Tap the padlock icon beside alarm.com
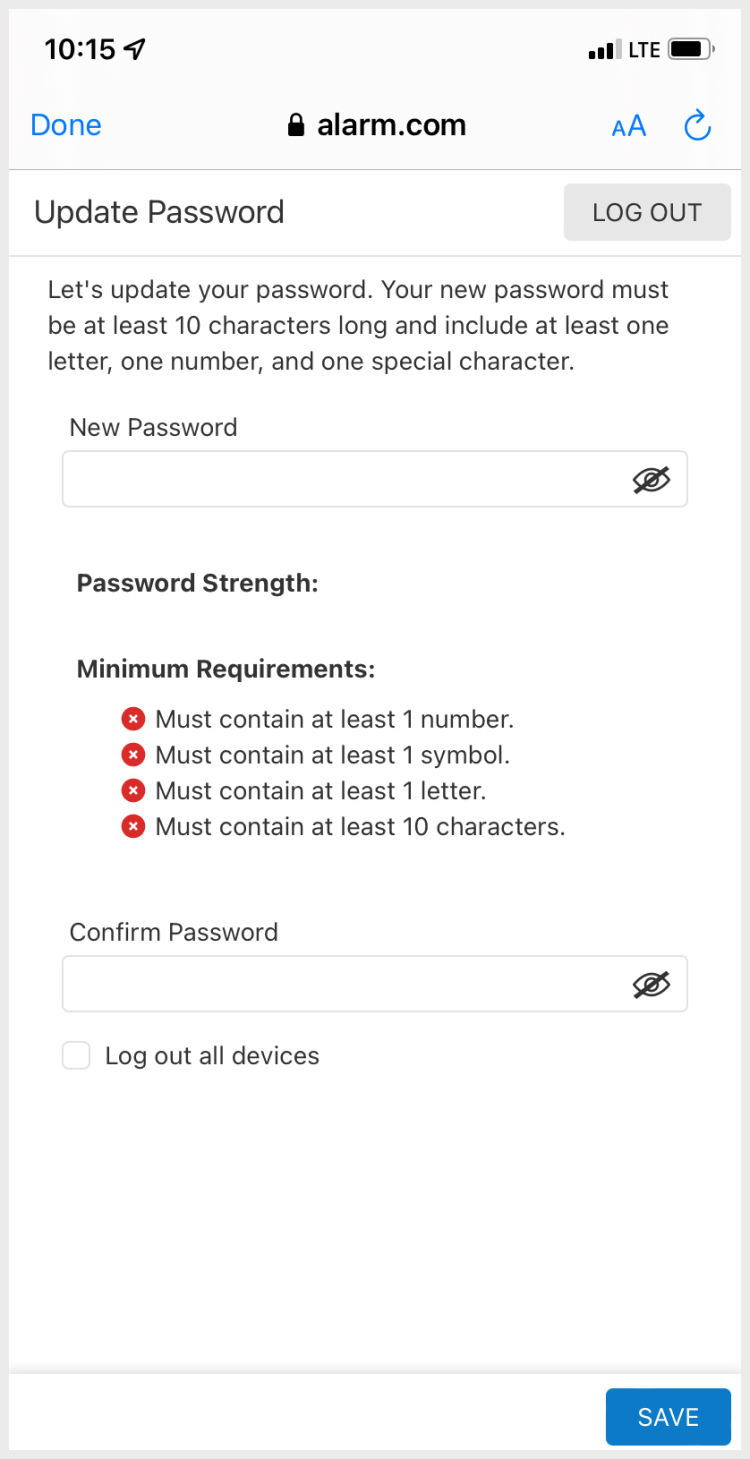Screen dimensions: 750x1459 tap(295, 125)
